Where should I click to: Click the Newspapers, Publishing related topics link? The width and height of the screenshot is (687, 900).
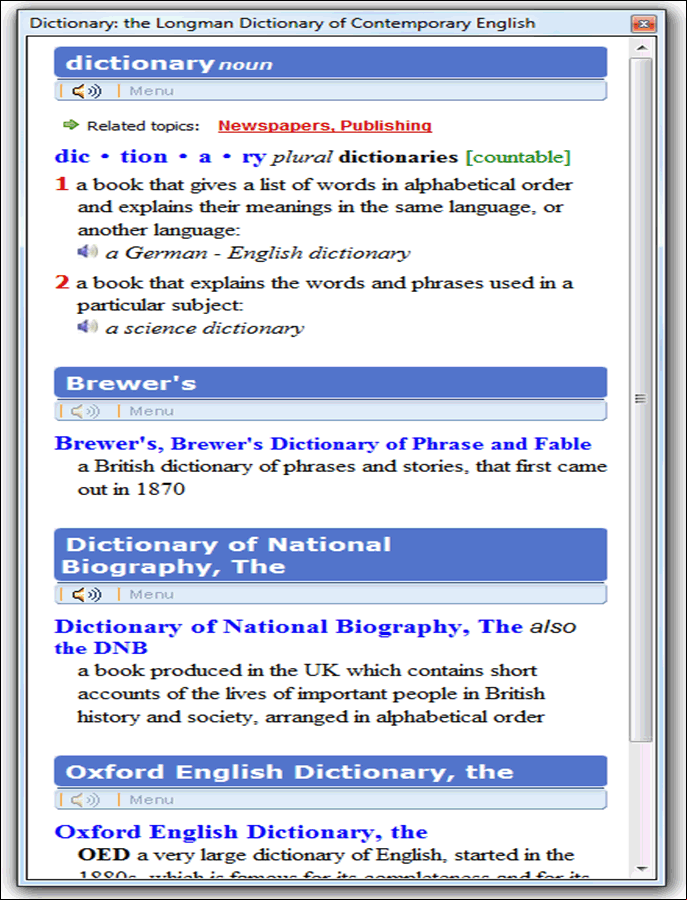tap(325, 126)
